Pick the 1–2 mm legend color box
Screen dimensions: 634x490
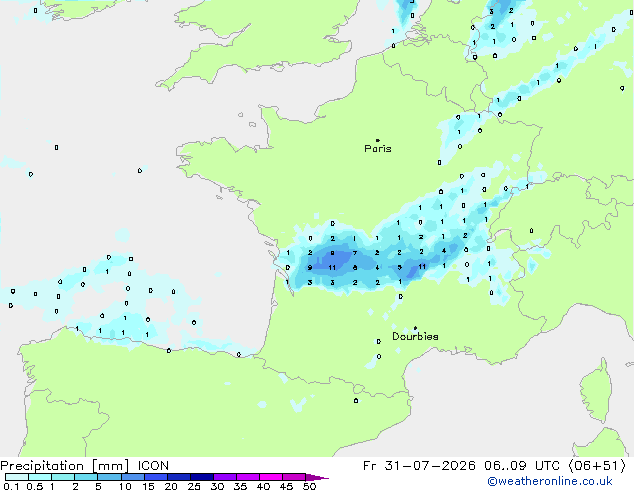[63, 477]
